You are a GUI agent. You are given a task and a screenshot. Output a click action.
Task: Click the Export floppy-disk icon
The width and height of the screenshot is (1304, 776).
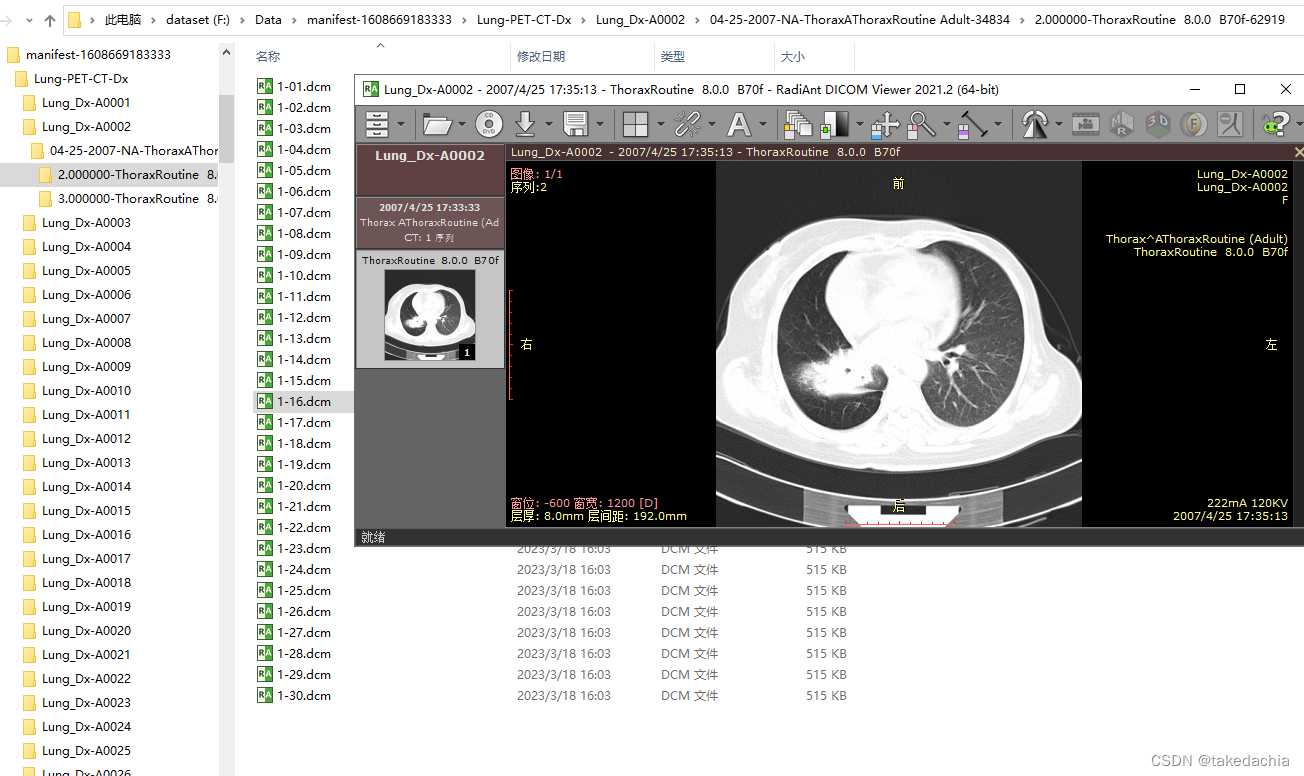tap(575, 124)
